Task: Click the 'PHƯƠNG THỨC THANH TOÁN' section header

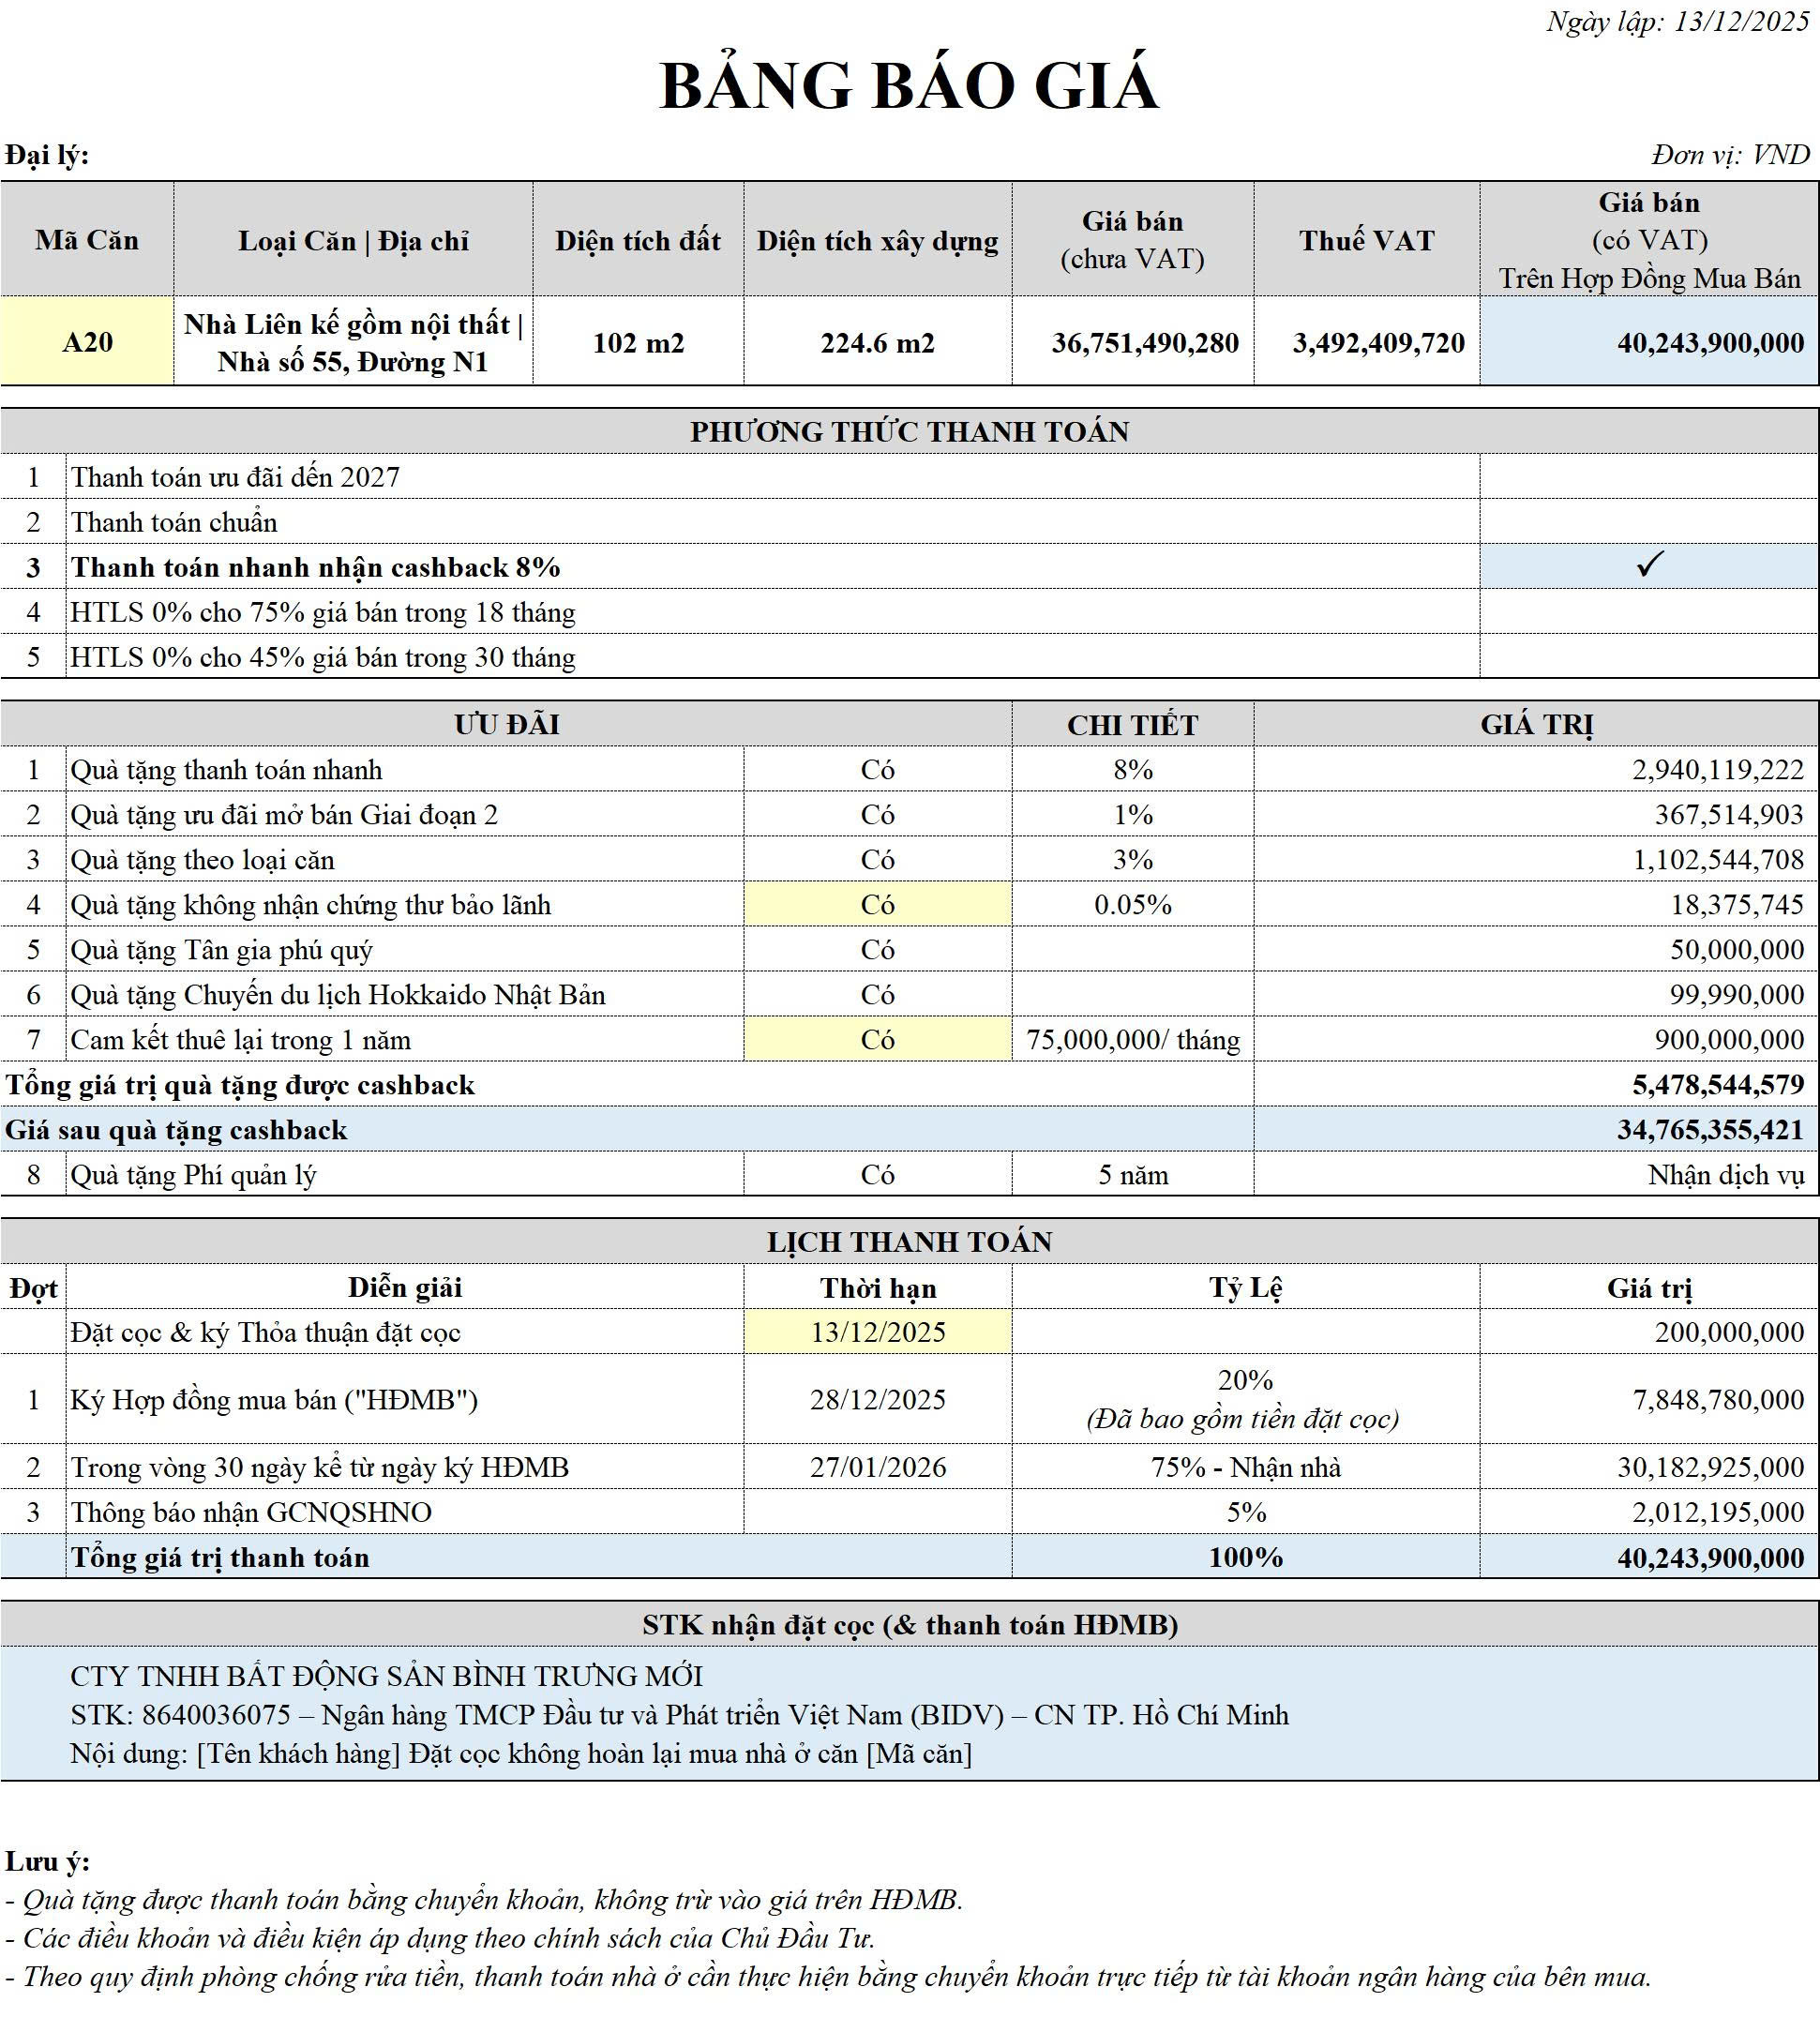Action: click(908, 432)
